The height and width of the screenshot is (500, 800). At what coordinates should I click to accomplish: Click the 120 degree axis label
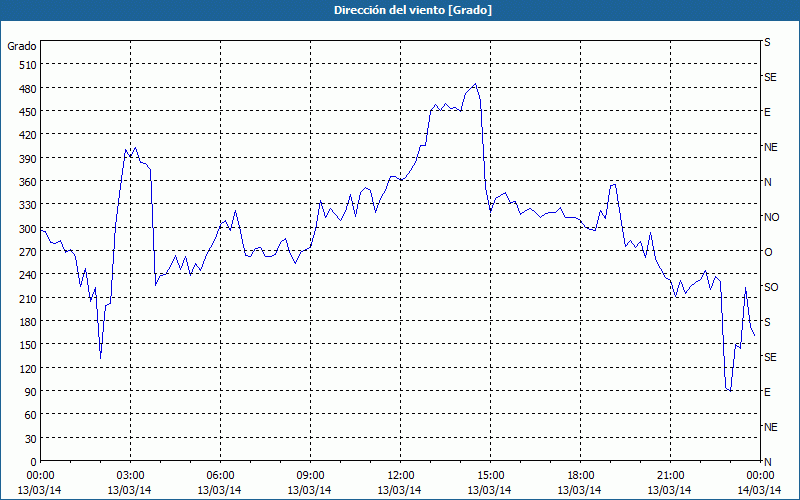[x=28, y=369]
